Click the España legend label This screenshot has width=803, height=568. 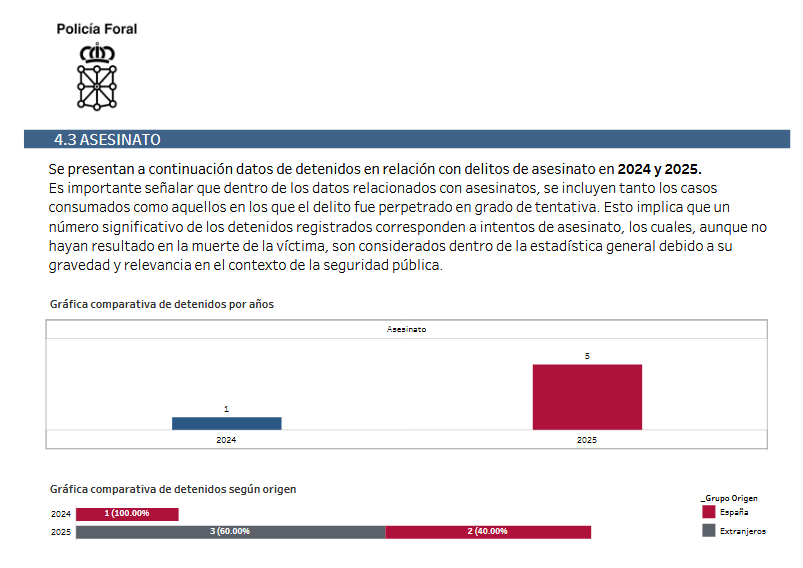(x=734, y=512)
